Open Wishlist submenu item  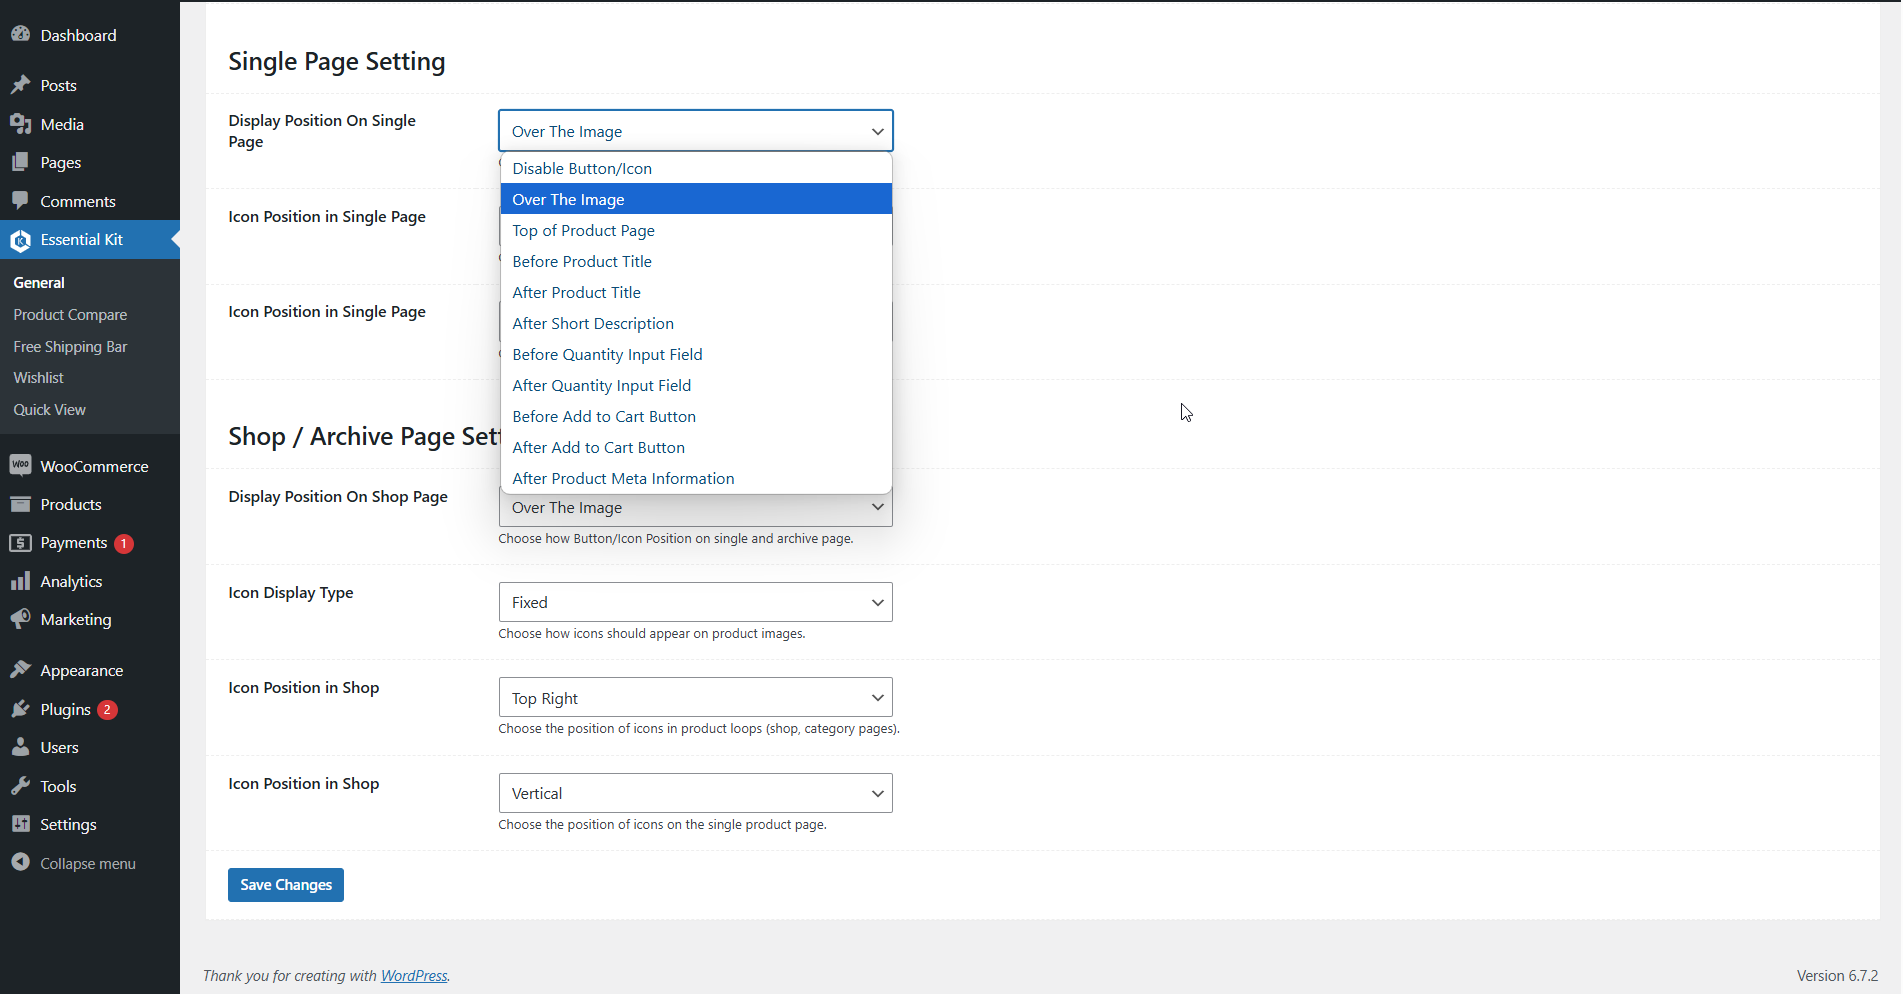[38, 378]
